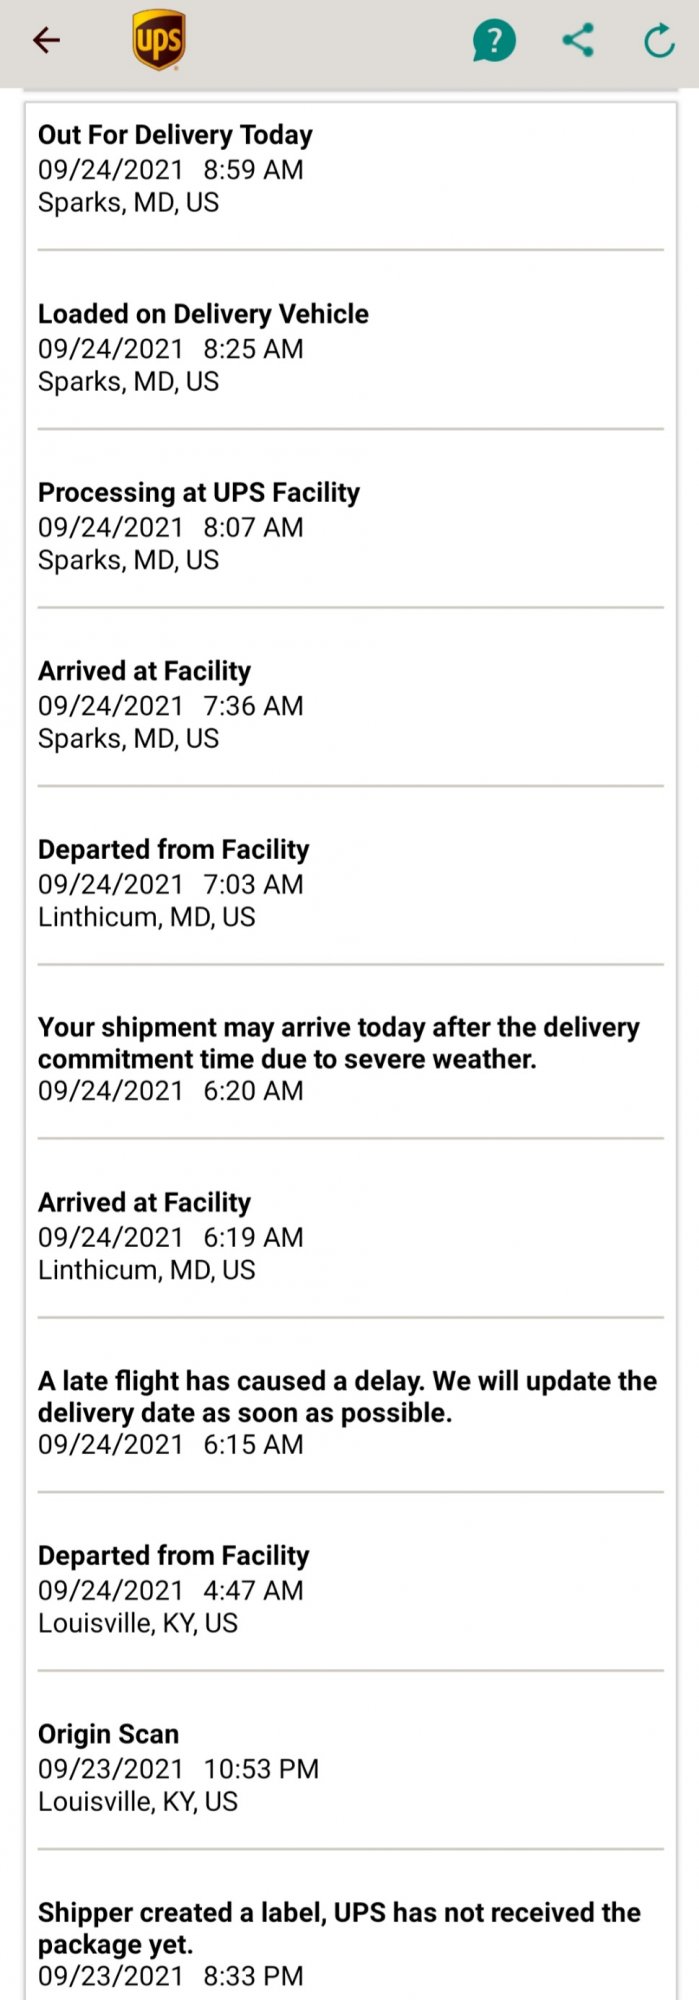Tap Arrived at Facility Sparks entry
This screenshot has width=699, height=2000.
point(144,671)
